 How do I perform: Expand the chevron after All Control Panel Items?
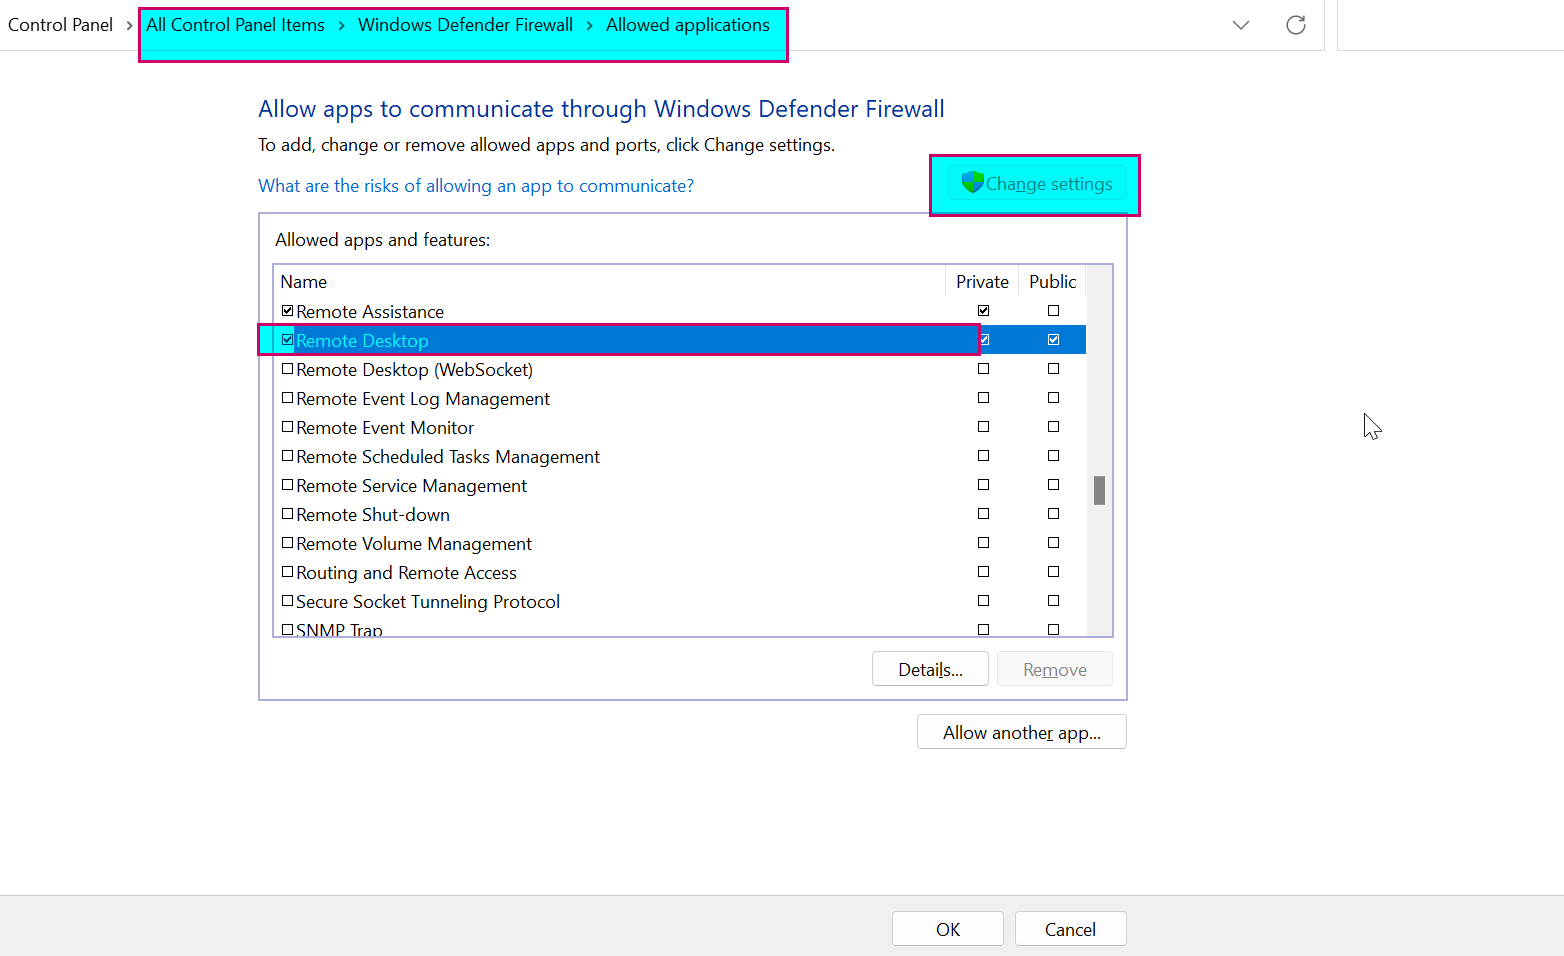tap(341, 25)
